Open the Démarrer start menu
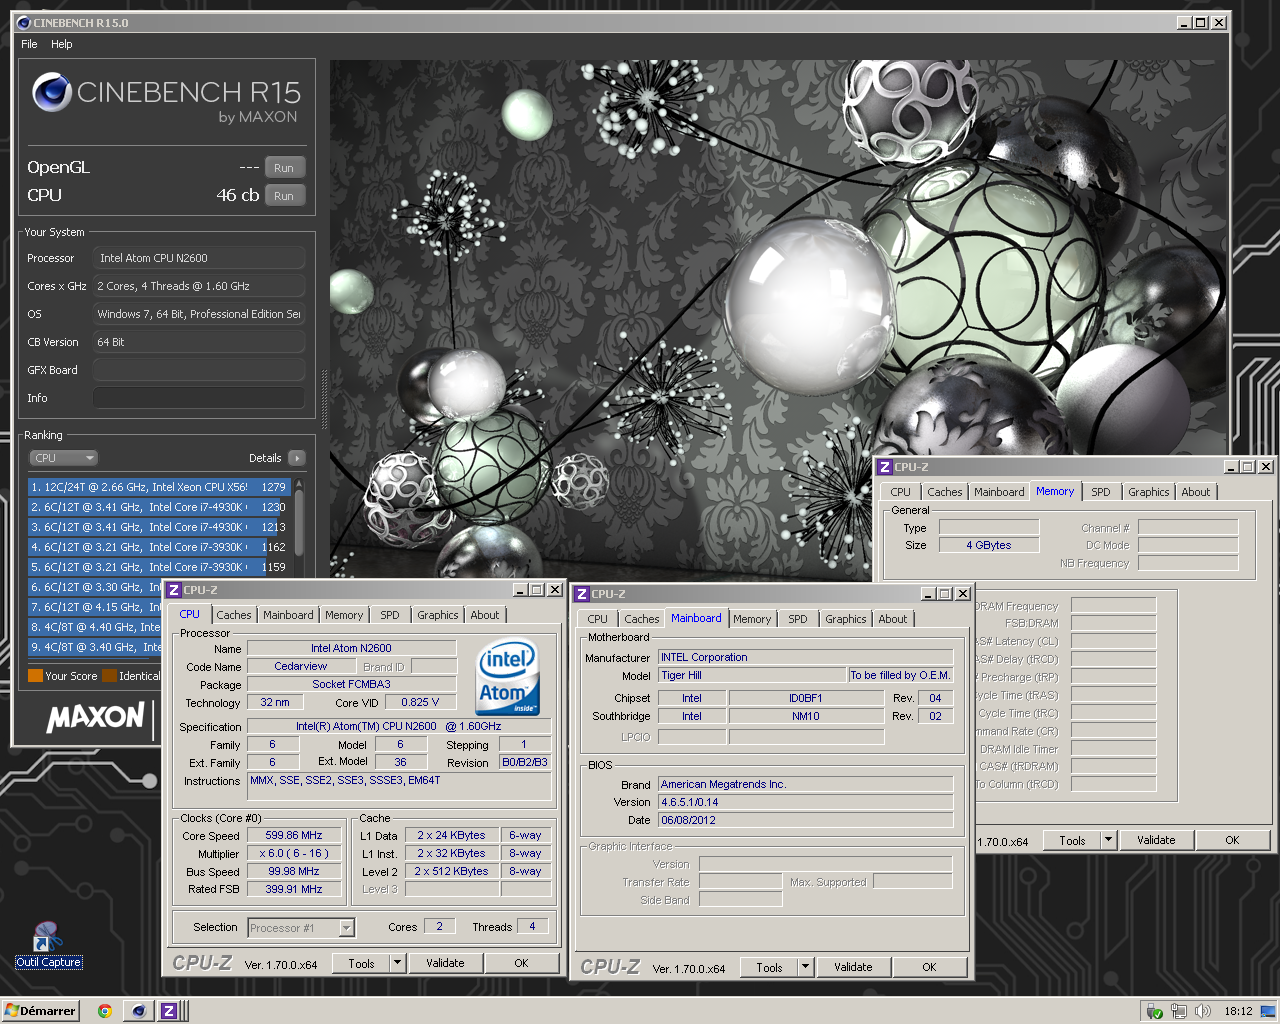Viewport: 1280px width, 1024px height. (x=40, y=1011)
